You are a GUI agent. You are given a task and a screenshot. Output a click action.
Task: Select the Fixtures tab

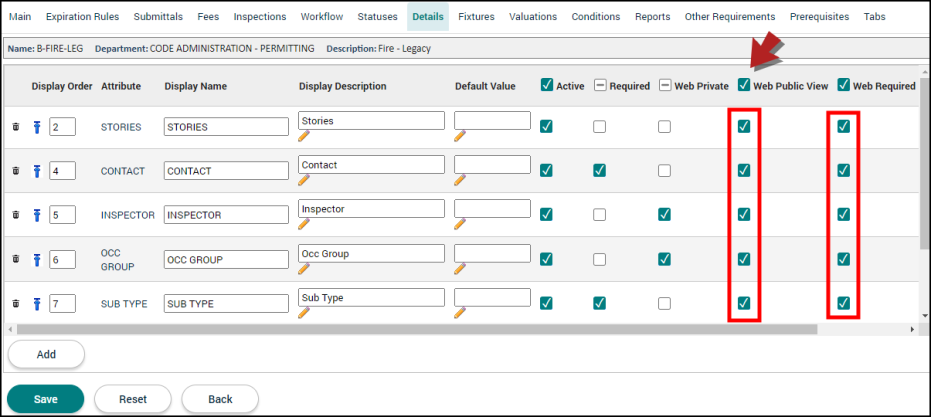pyautogui.click(x=476, y=17)
